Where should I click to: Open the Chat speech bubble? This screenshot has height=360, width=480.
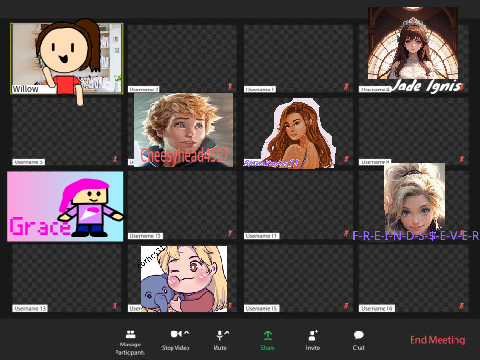coord(359,335)
